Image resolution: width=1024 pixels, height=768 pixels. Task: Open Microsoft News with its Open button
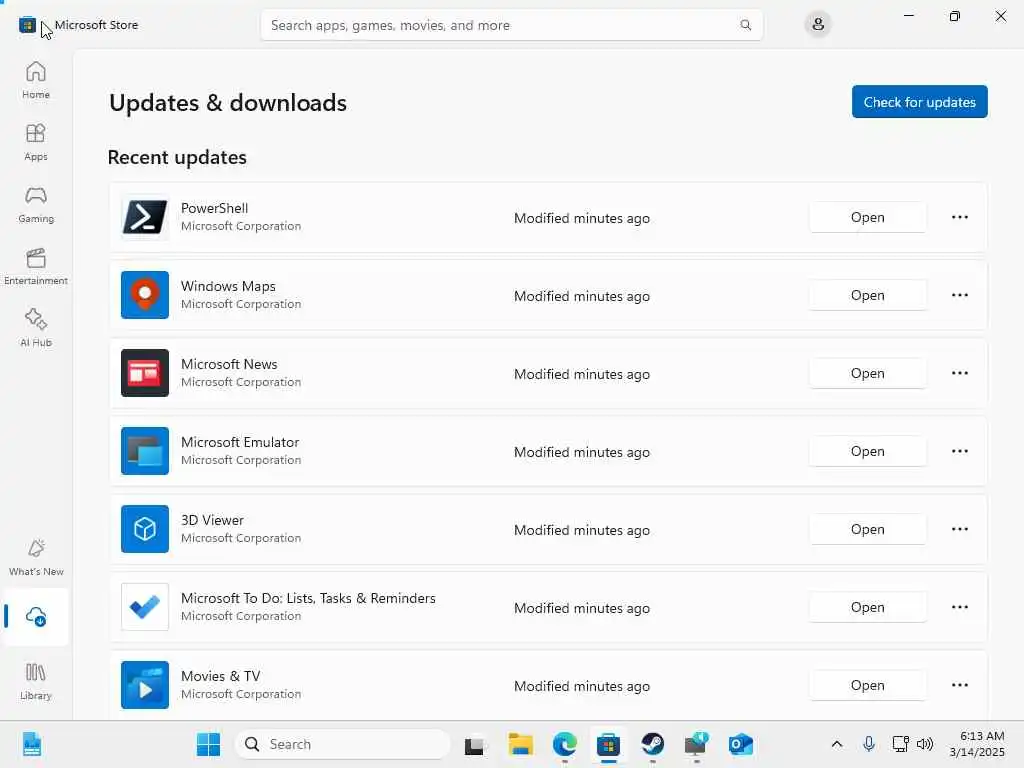(867, 373)
